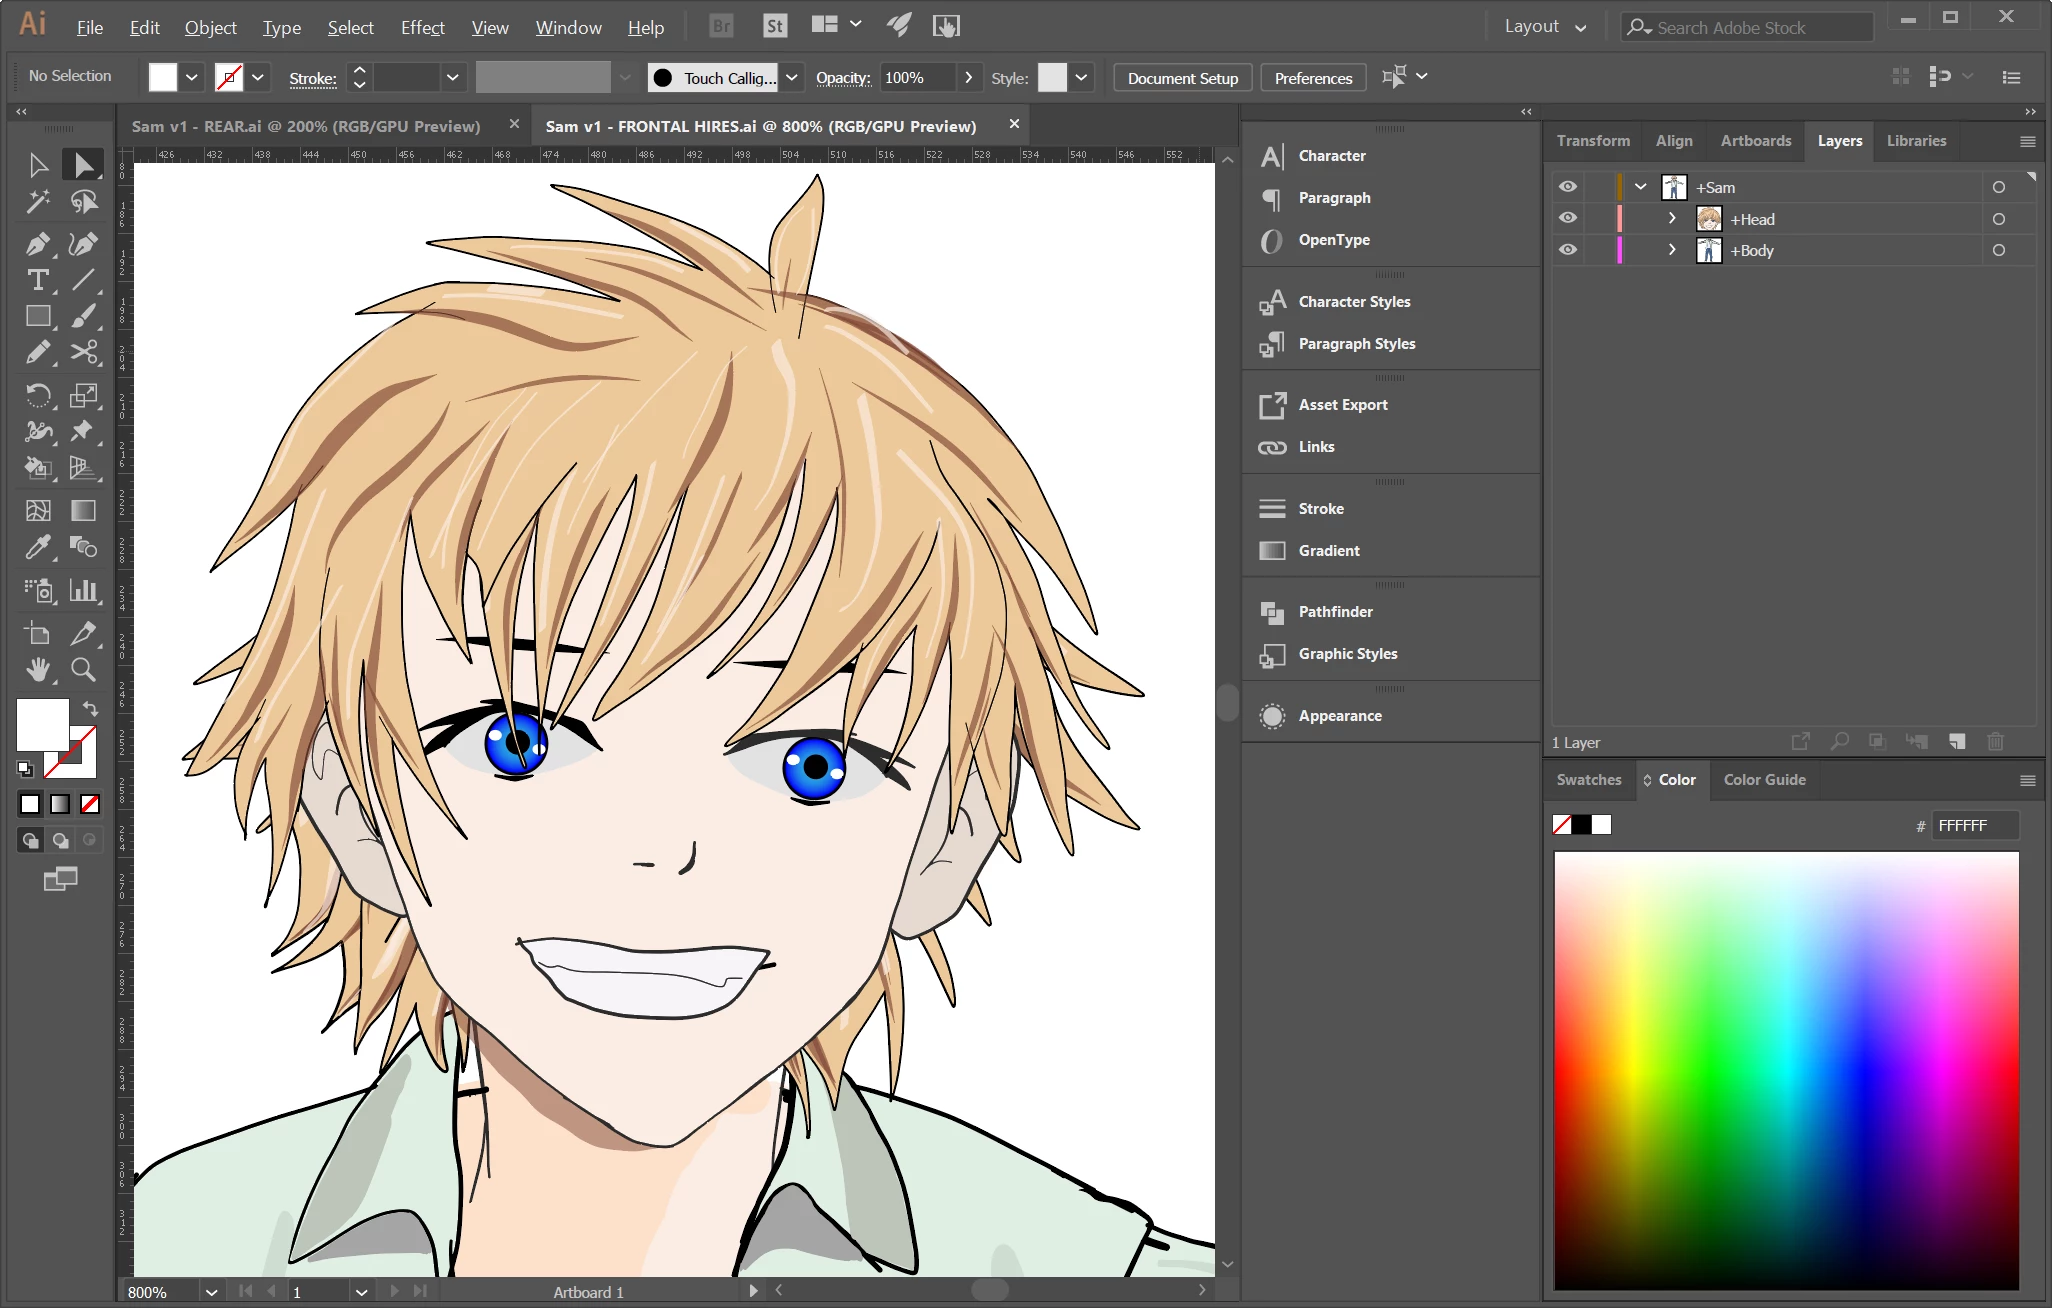Screen dimensions: 2052x1308
Task: Click the Document Setup button
Action: click(1182, 78)
